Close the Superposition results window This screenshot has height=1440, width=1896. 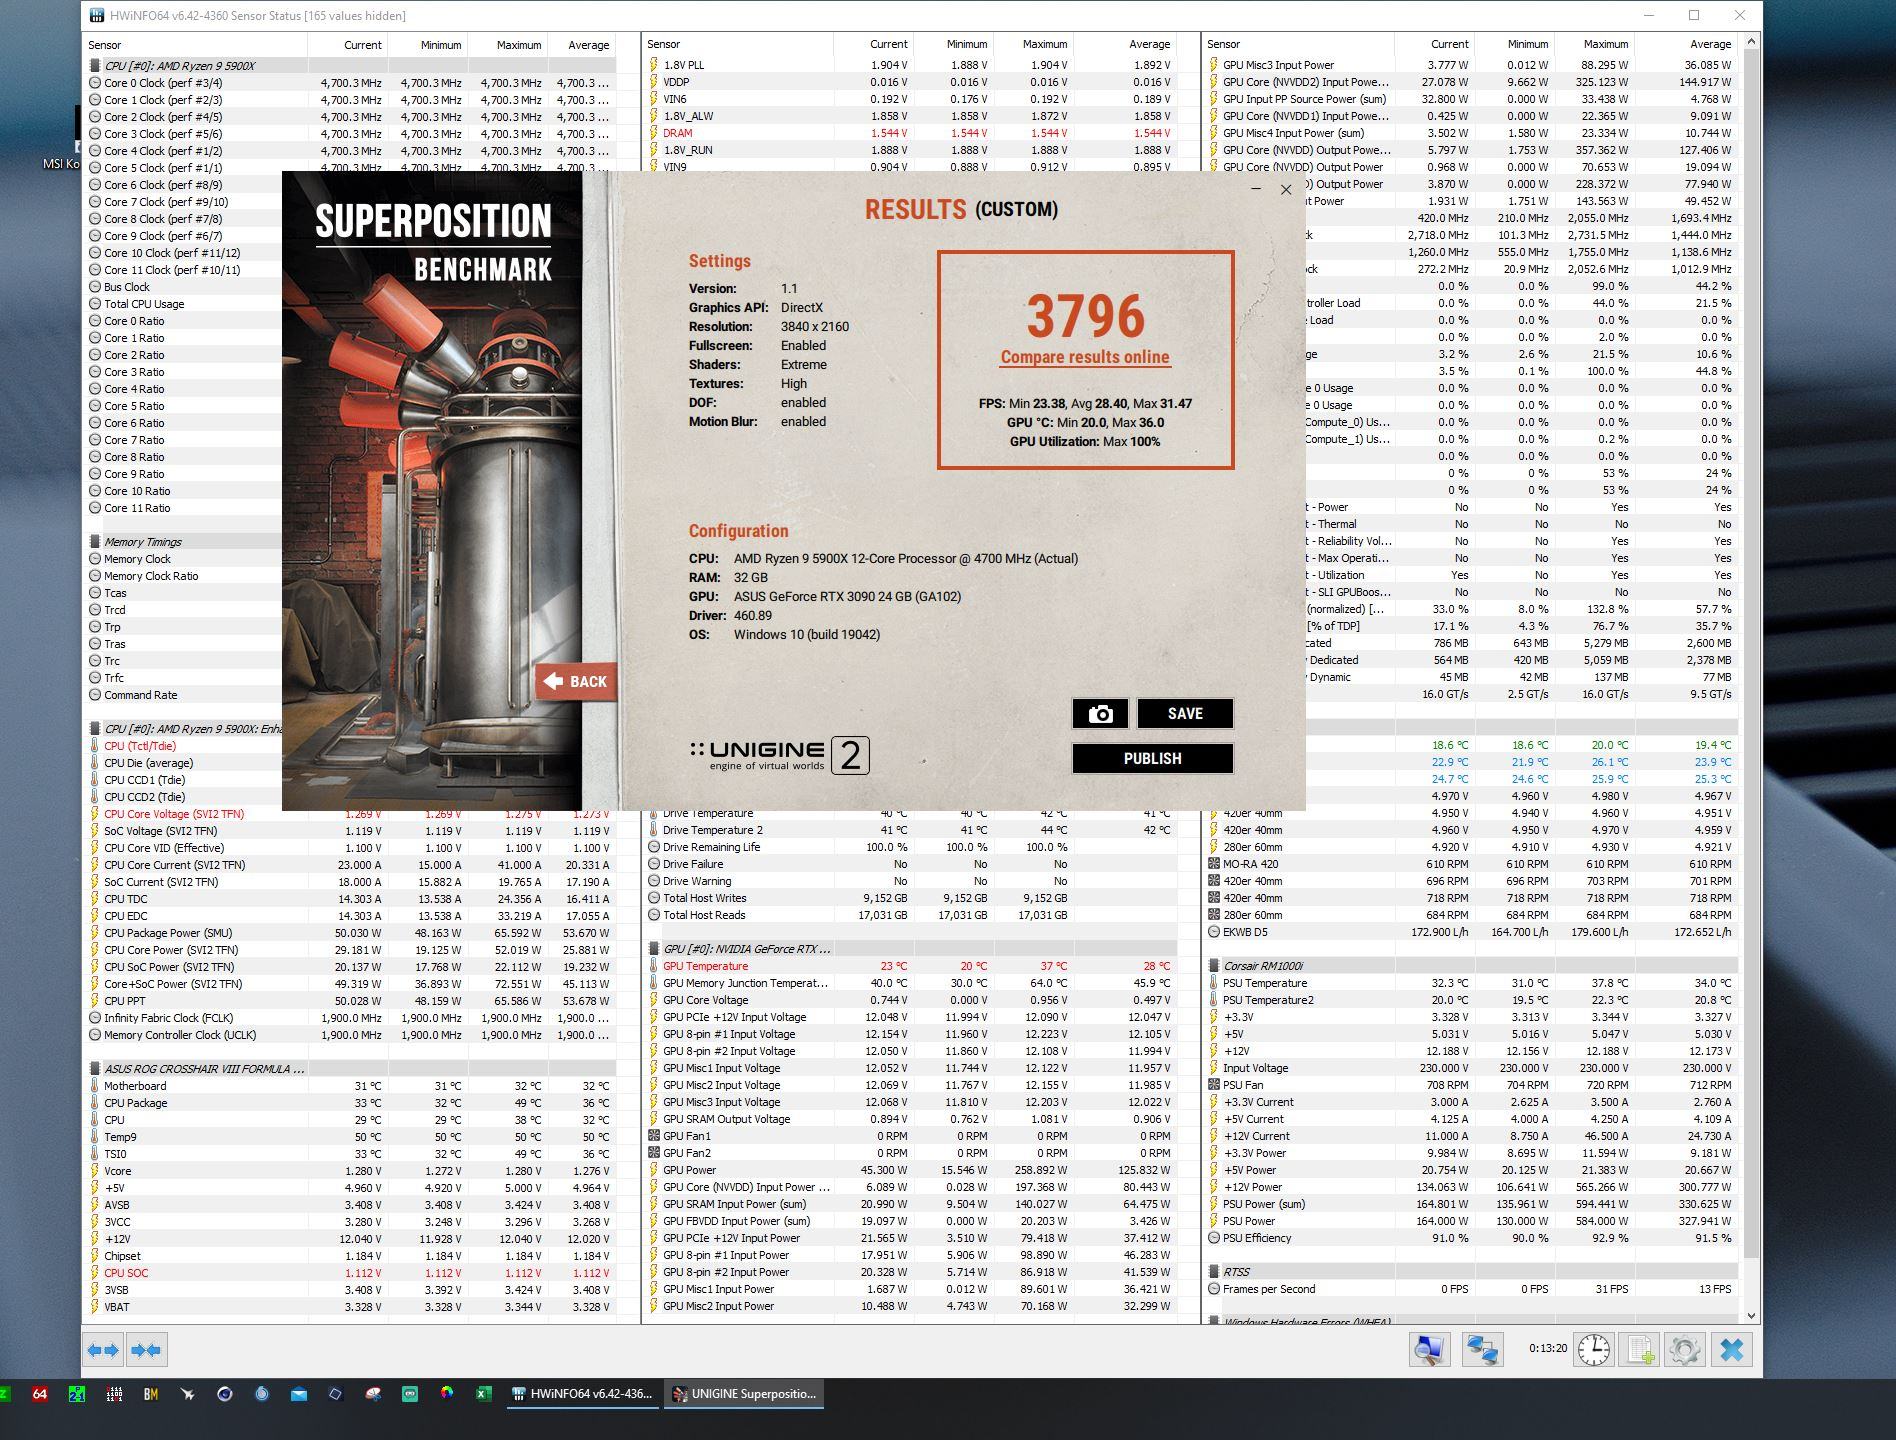pos(1286,189)
